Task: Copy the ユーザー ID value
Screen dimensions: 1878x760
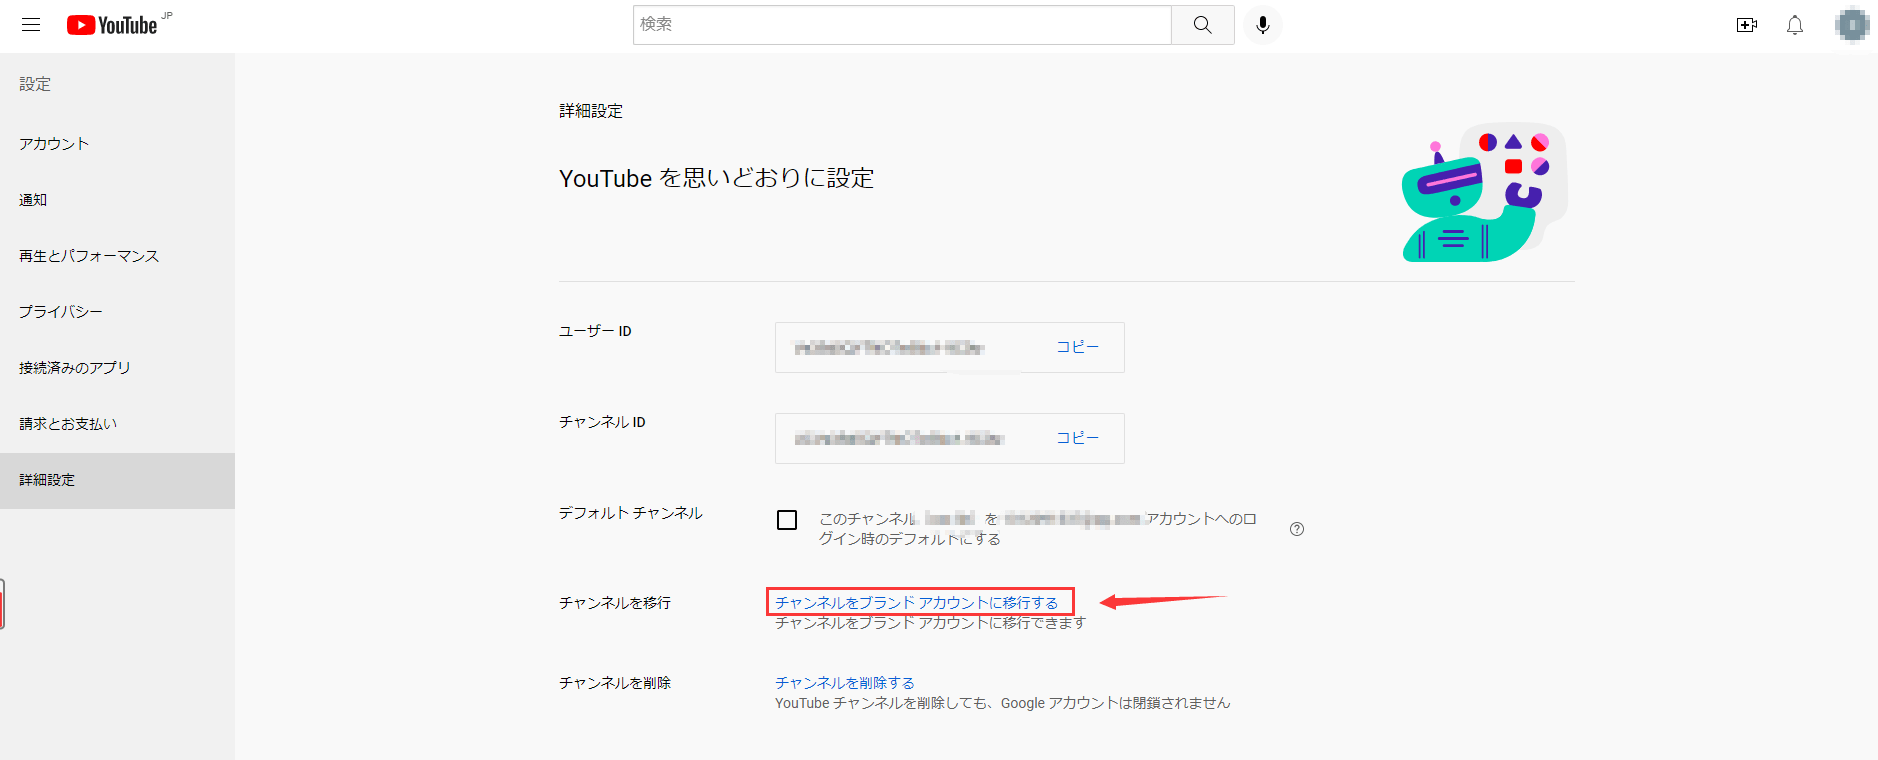Action: pyautogui.click(x=1077, y=347)
